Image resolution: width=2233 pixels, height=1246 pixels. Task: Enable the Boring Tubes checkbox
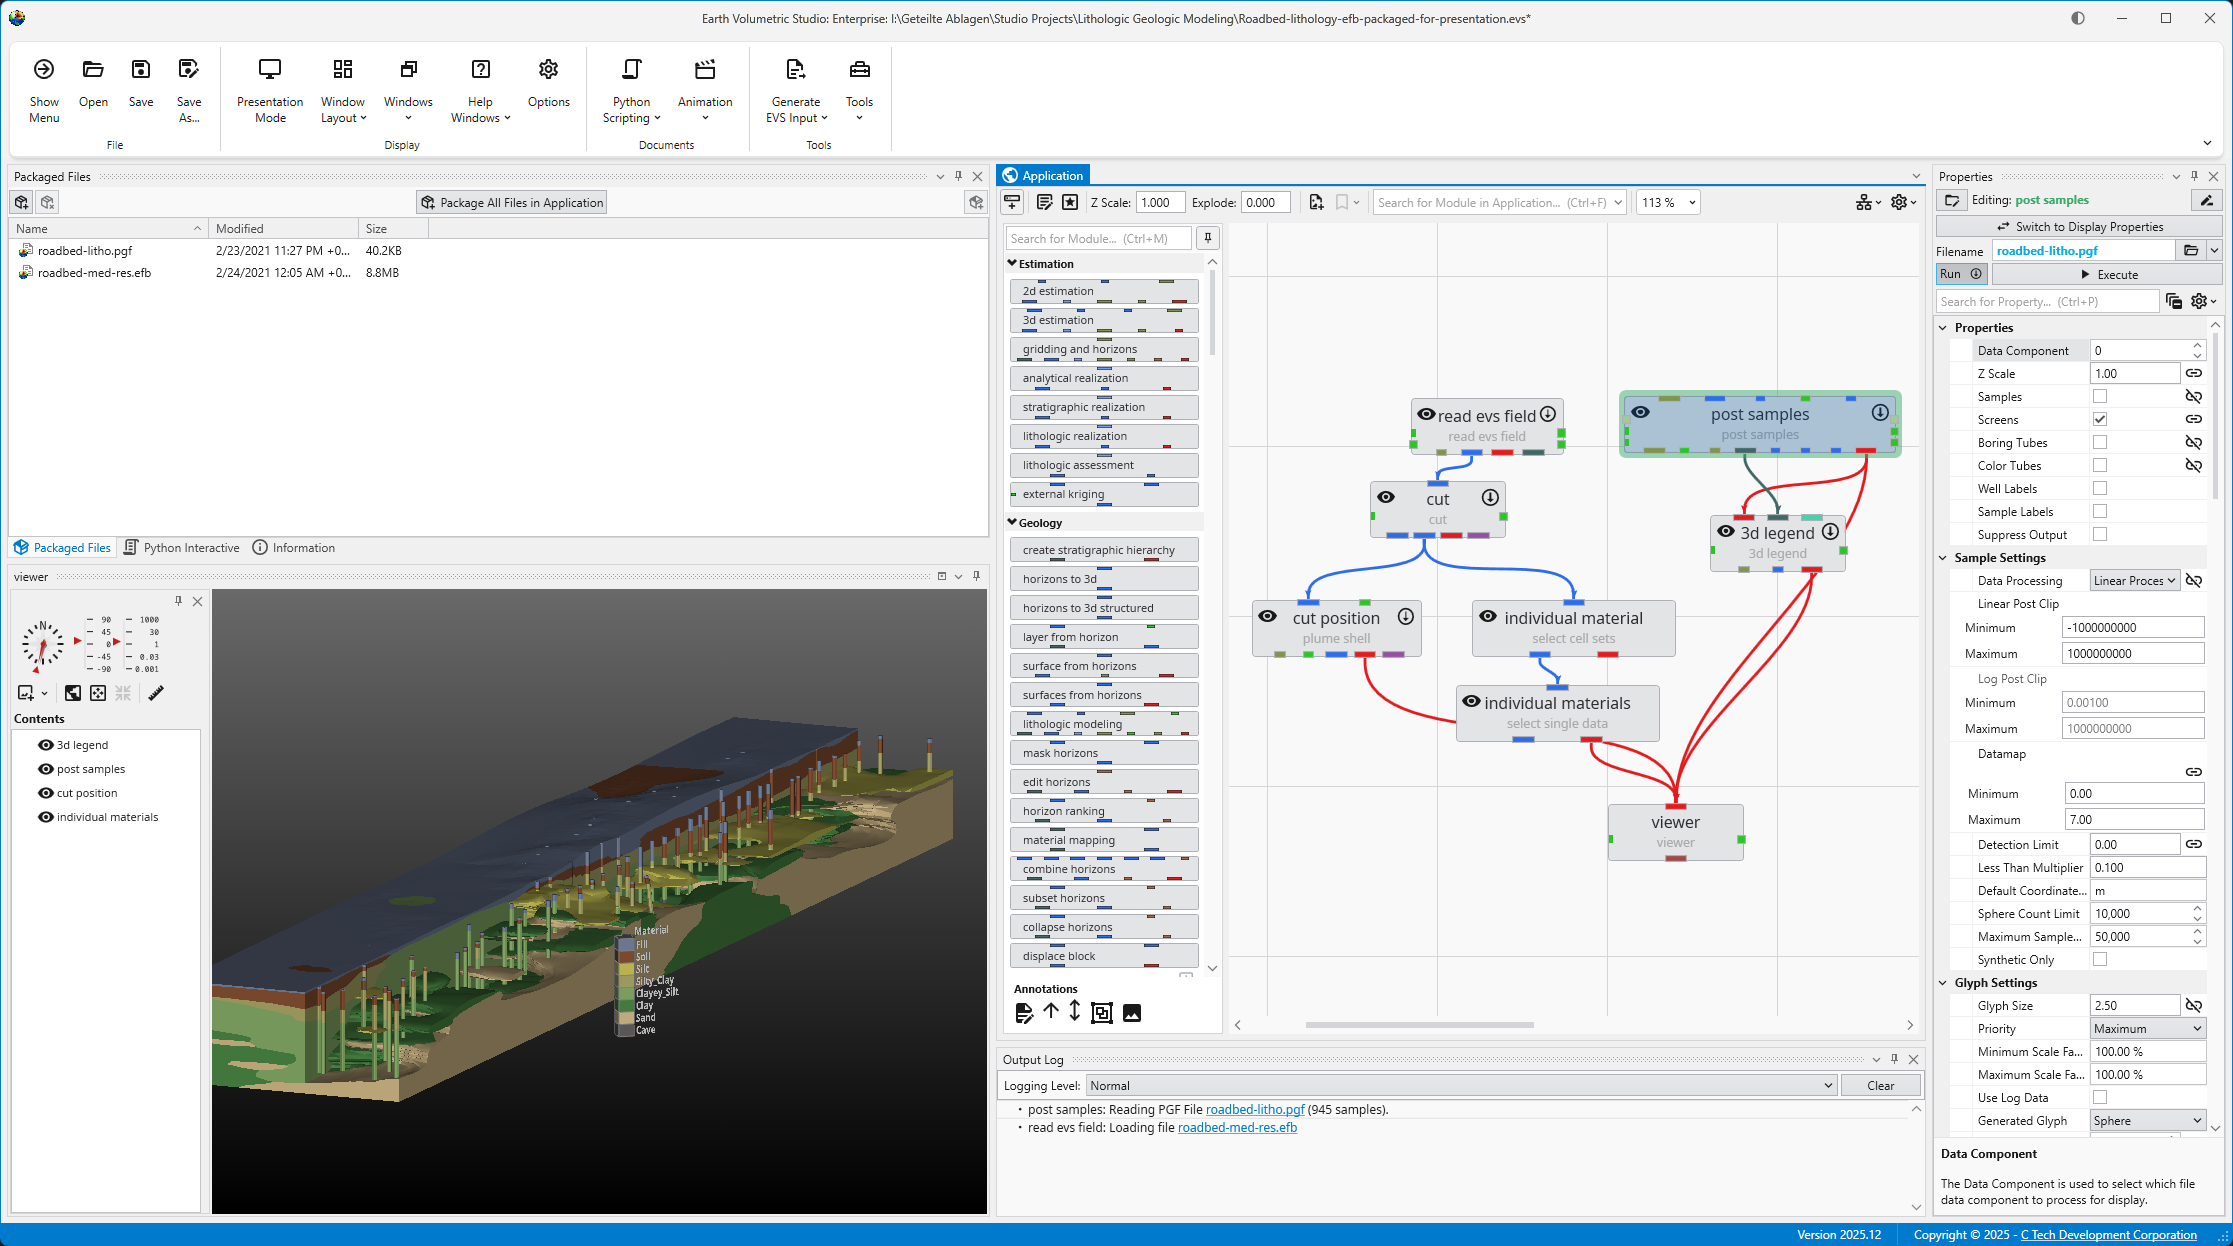[x=2100, y=443]
